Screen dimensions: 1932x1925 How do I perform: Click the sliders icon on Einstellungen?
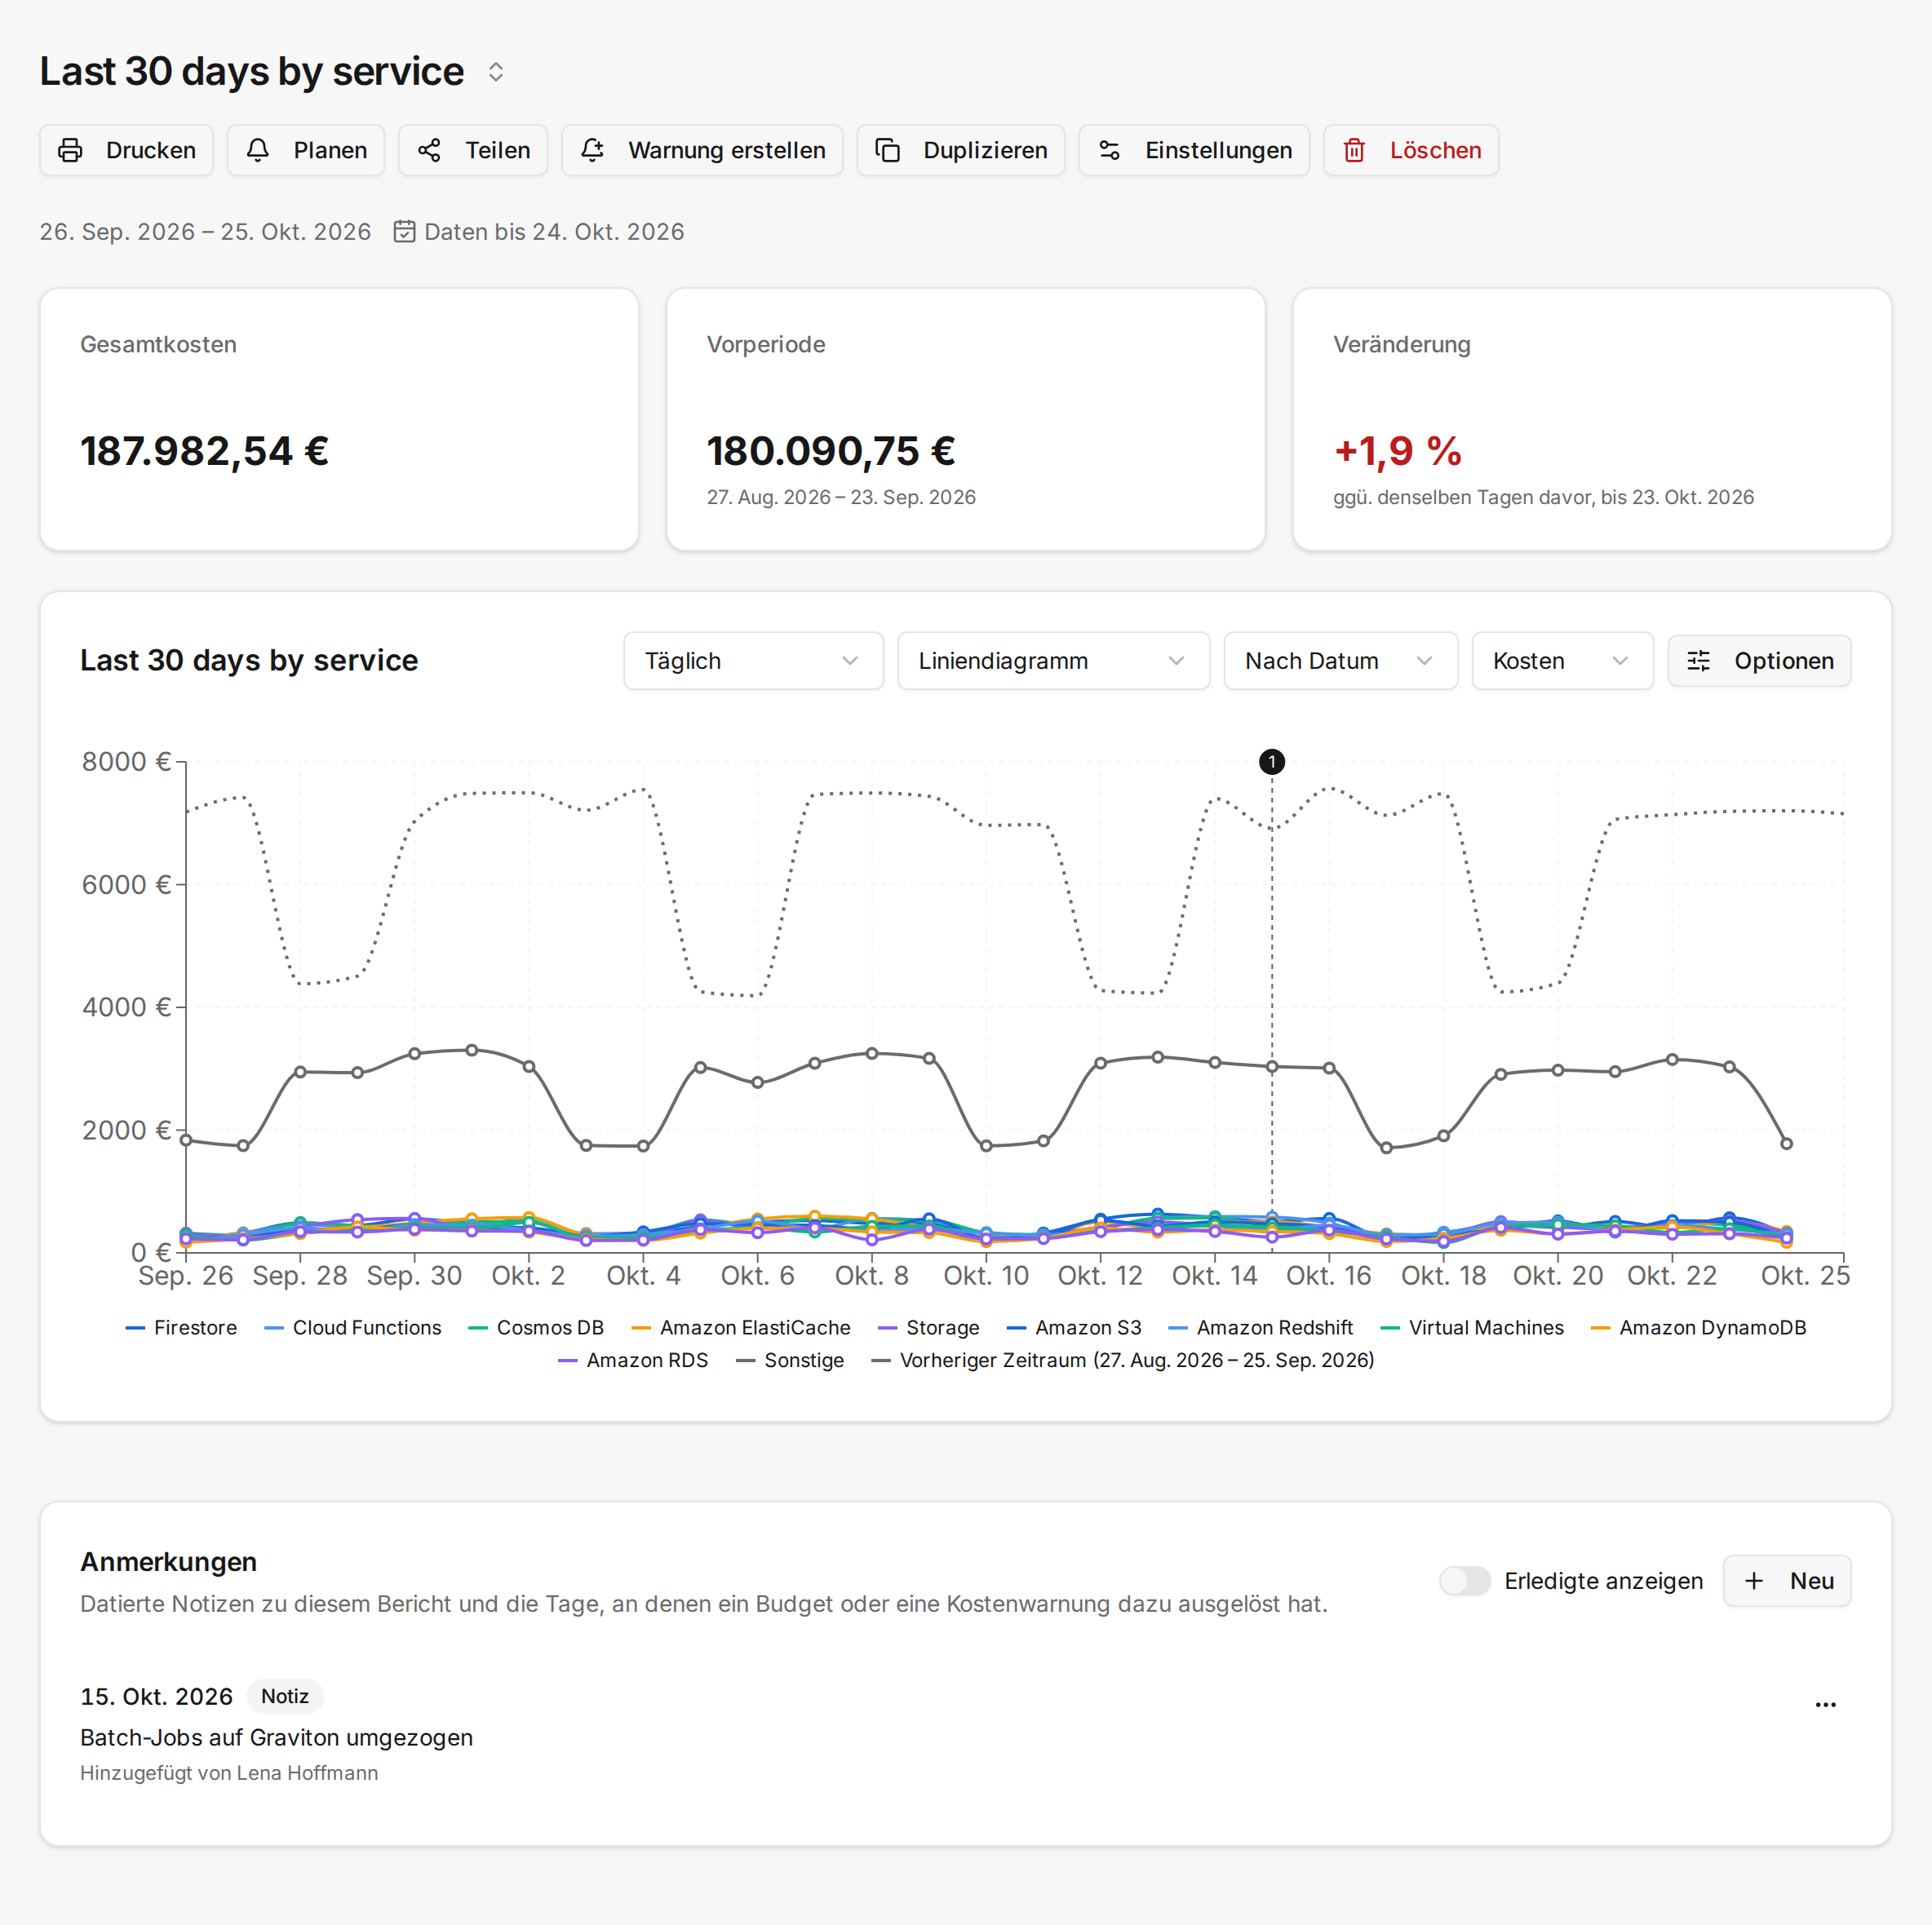1109,150
